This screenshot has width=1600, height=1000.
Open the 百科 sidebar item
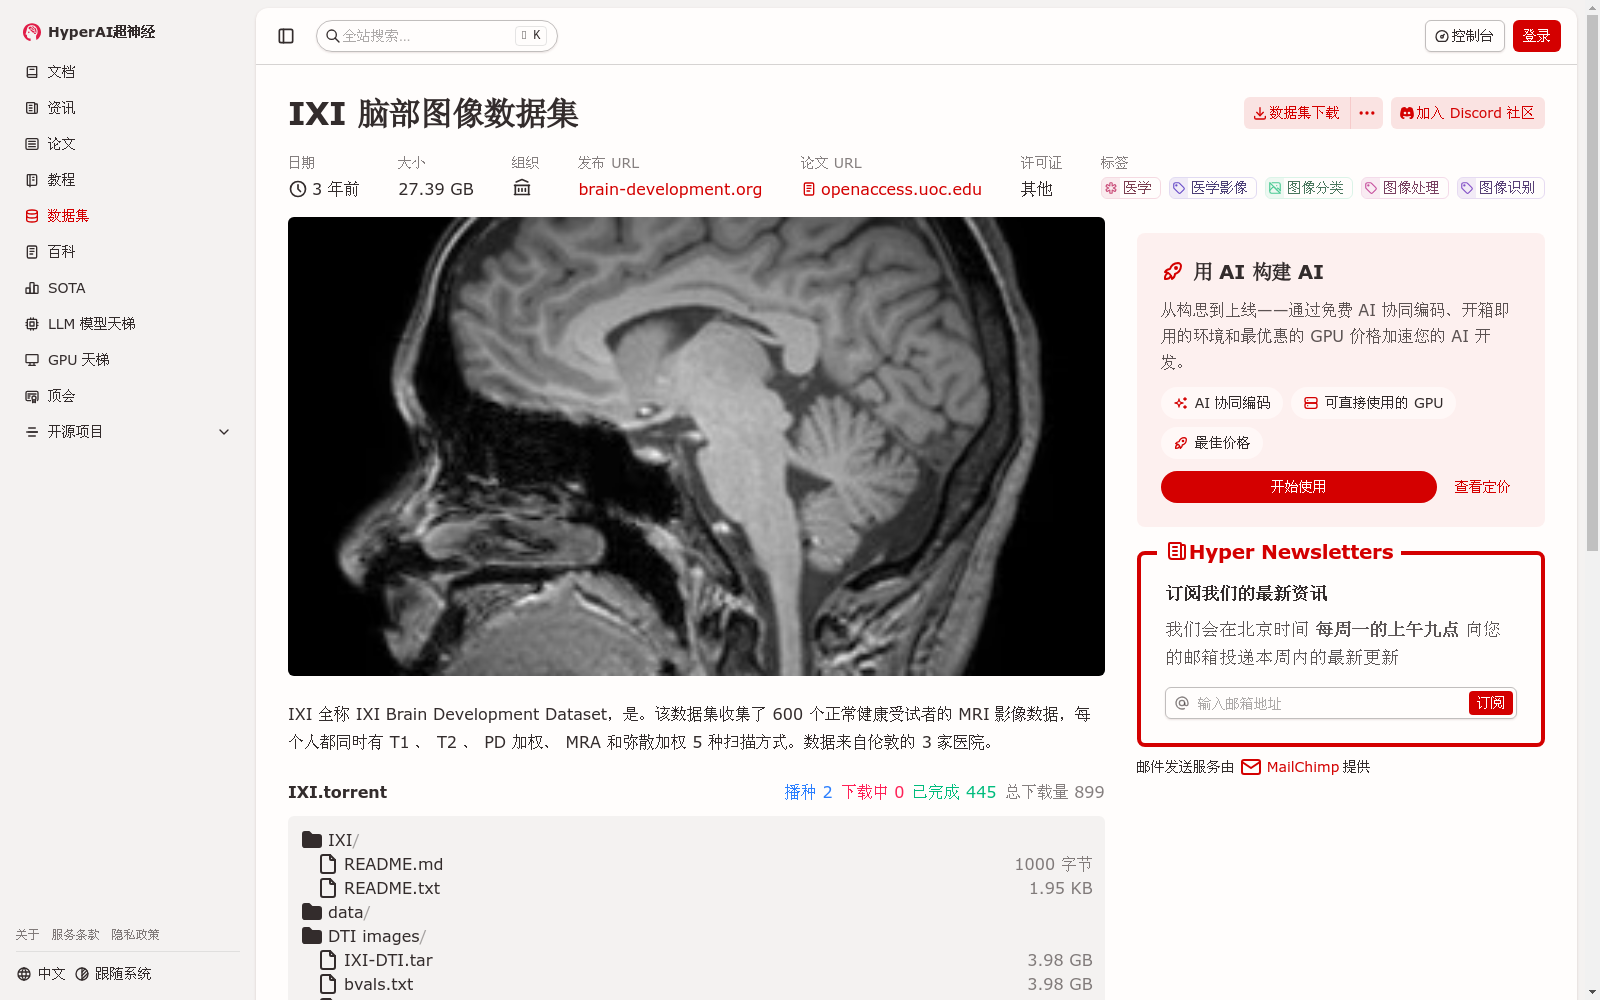click(x=128, y=252)
